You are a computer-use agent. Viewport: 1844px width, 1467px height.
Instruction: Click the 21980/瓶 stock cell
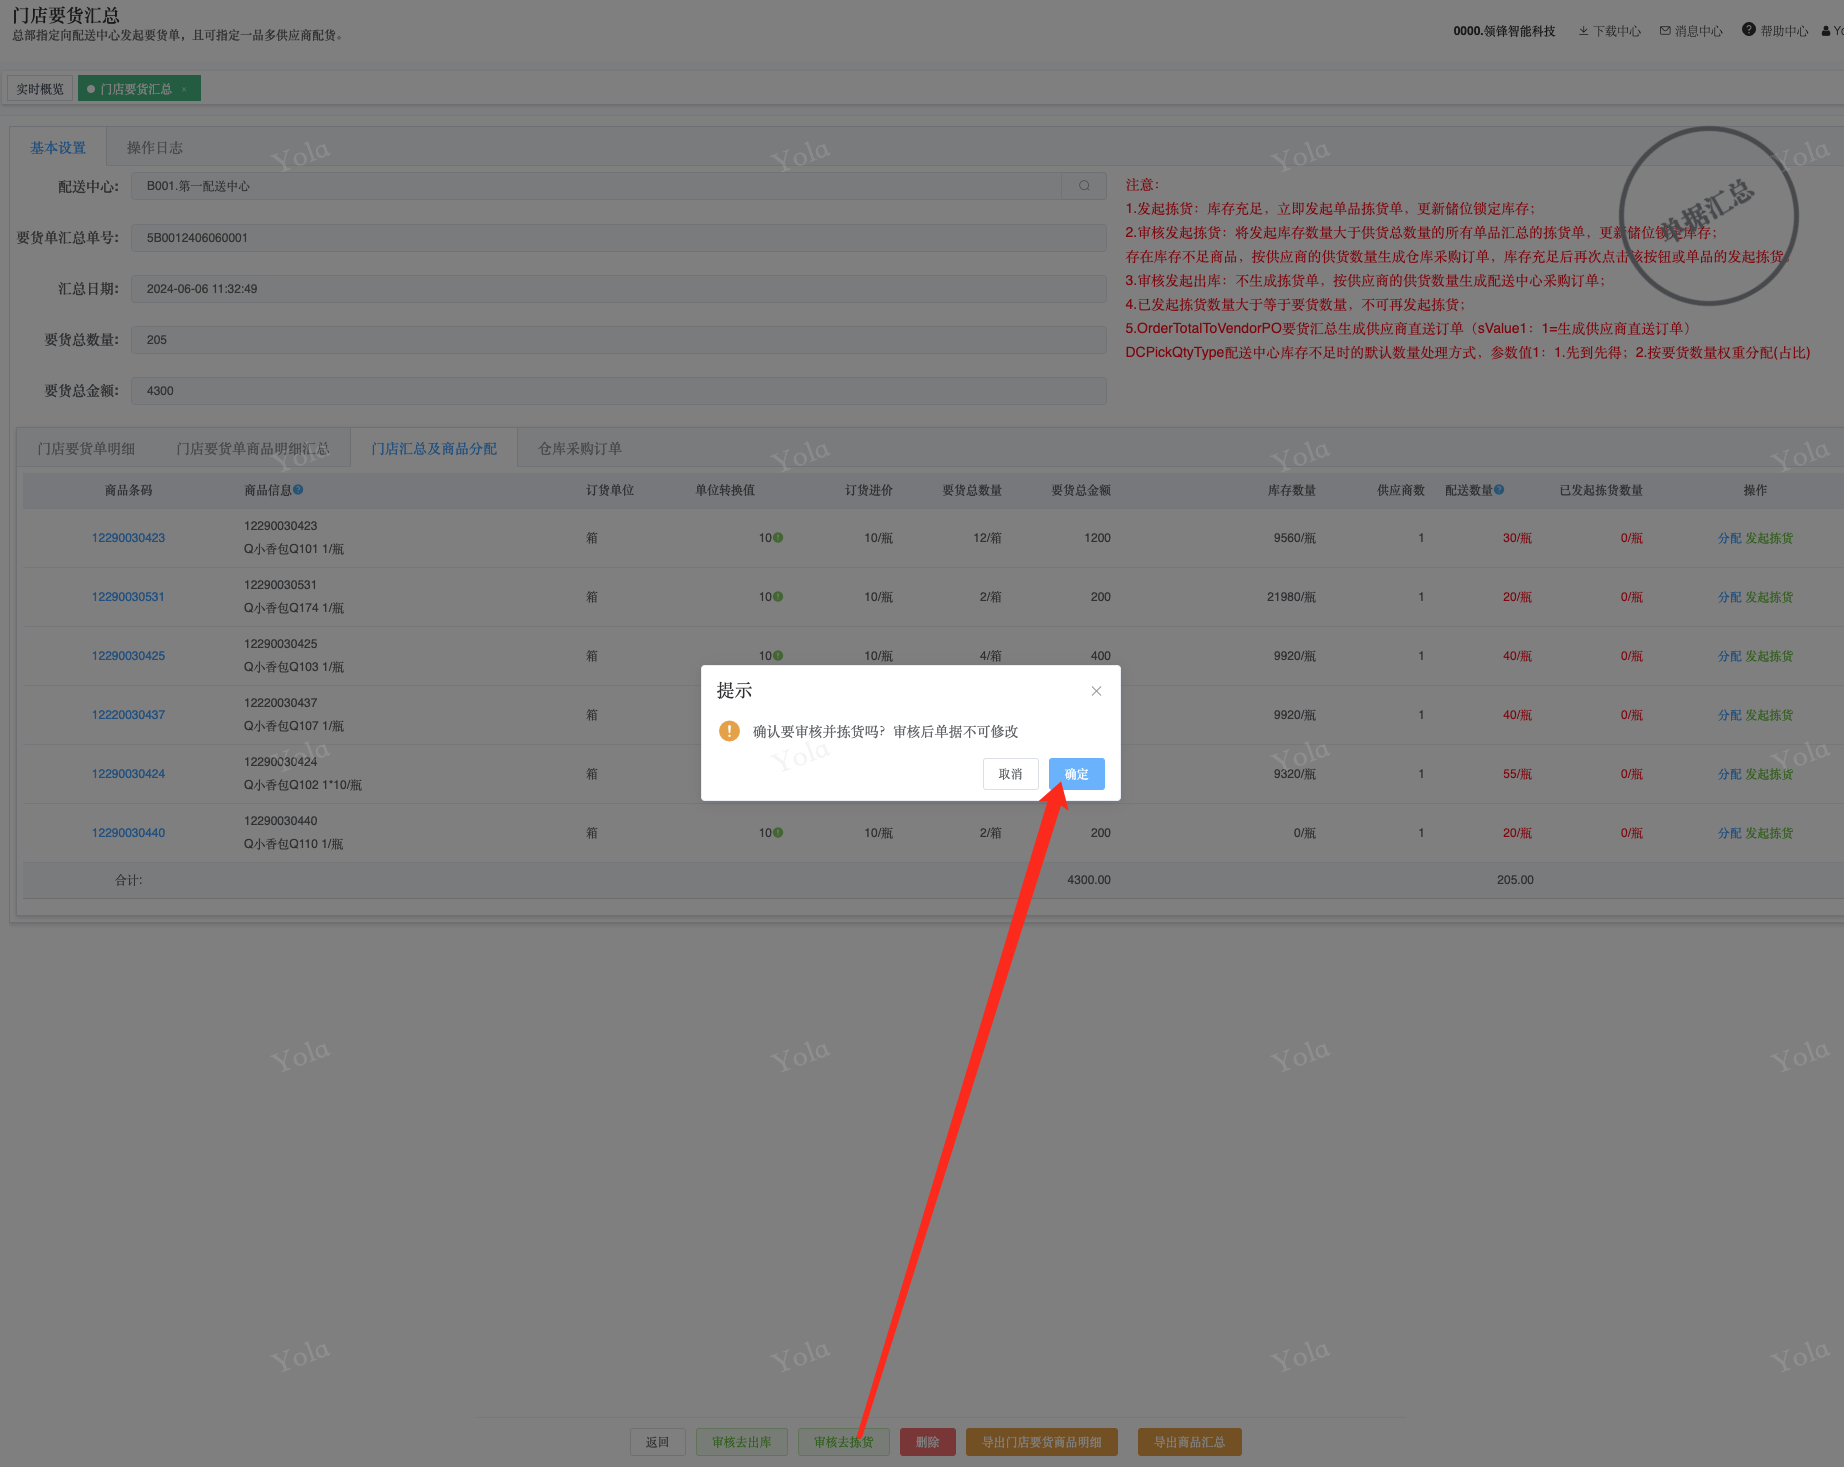click(x=1292, y=597)
